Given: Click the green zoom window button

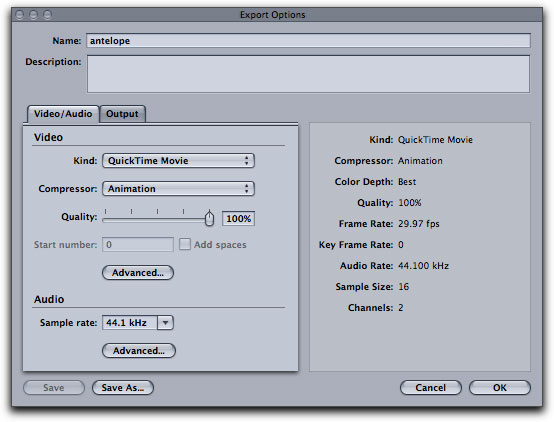Looking at the screenshot, I should coord(47,15).
